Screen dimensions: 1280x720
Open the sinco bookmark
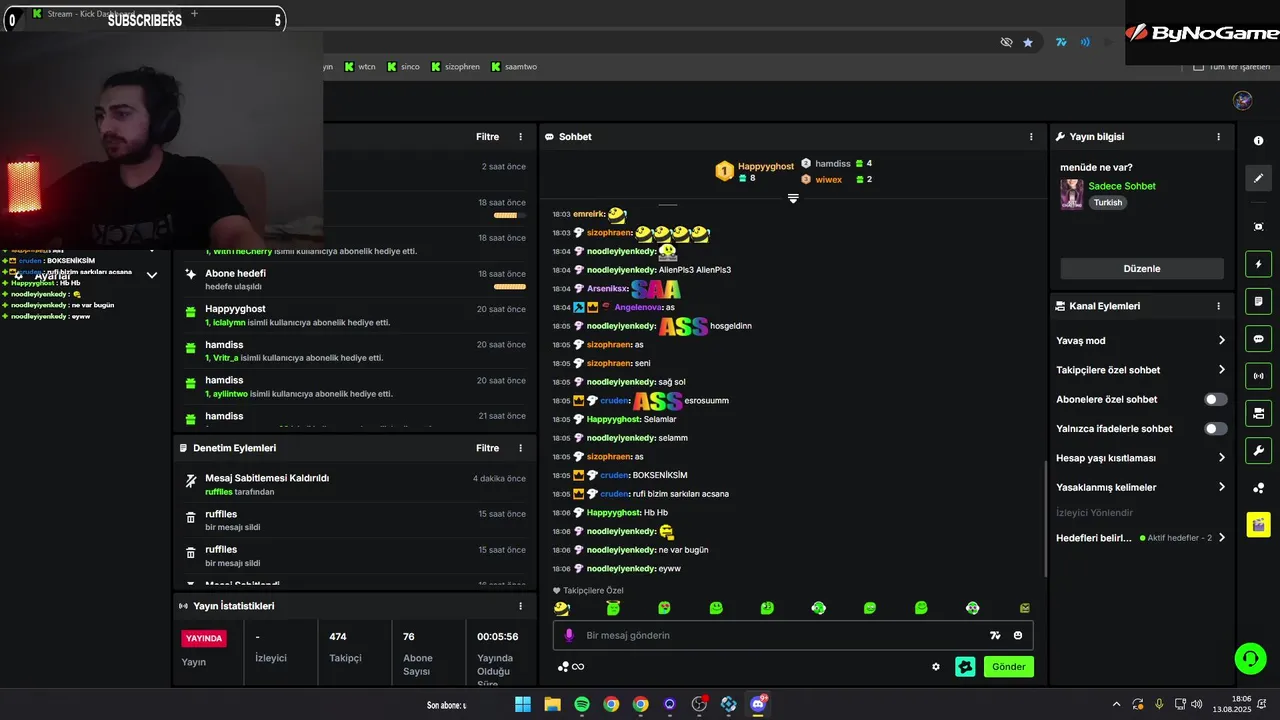(x=403, y=67)
